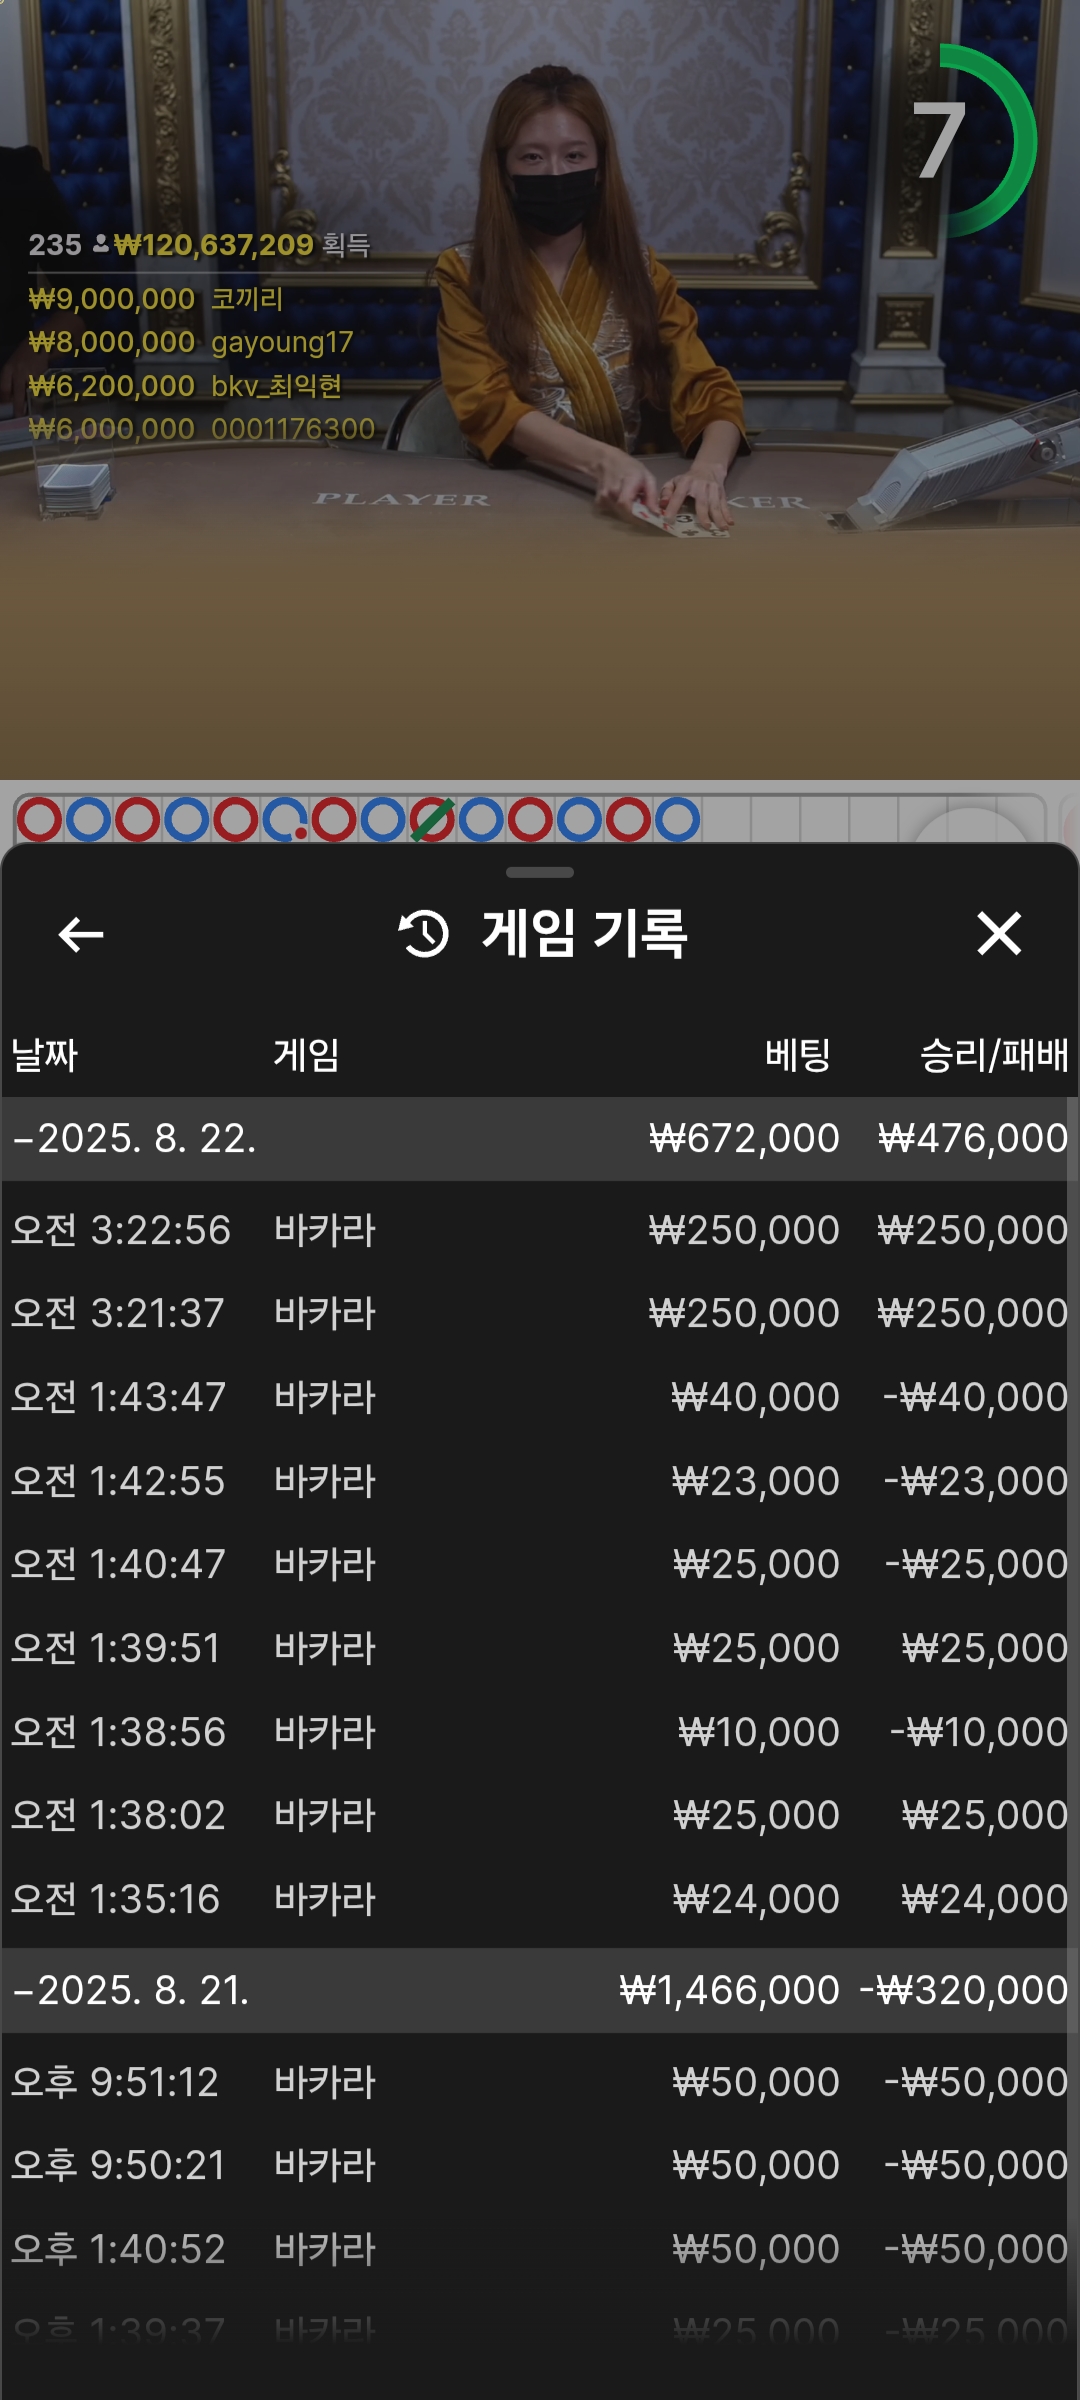1080x2400 pixels.
Task: Open the 오전 1:35:16 baccarat record
Action: click(x=540, y=1899)
